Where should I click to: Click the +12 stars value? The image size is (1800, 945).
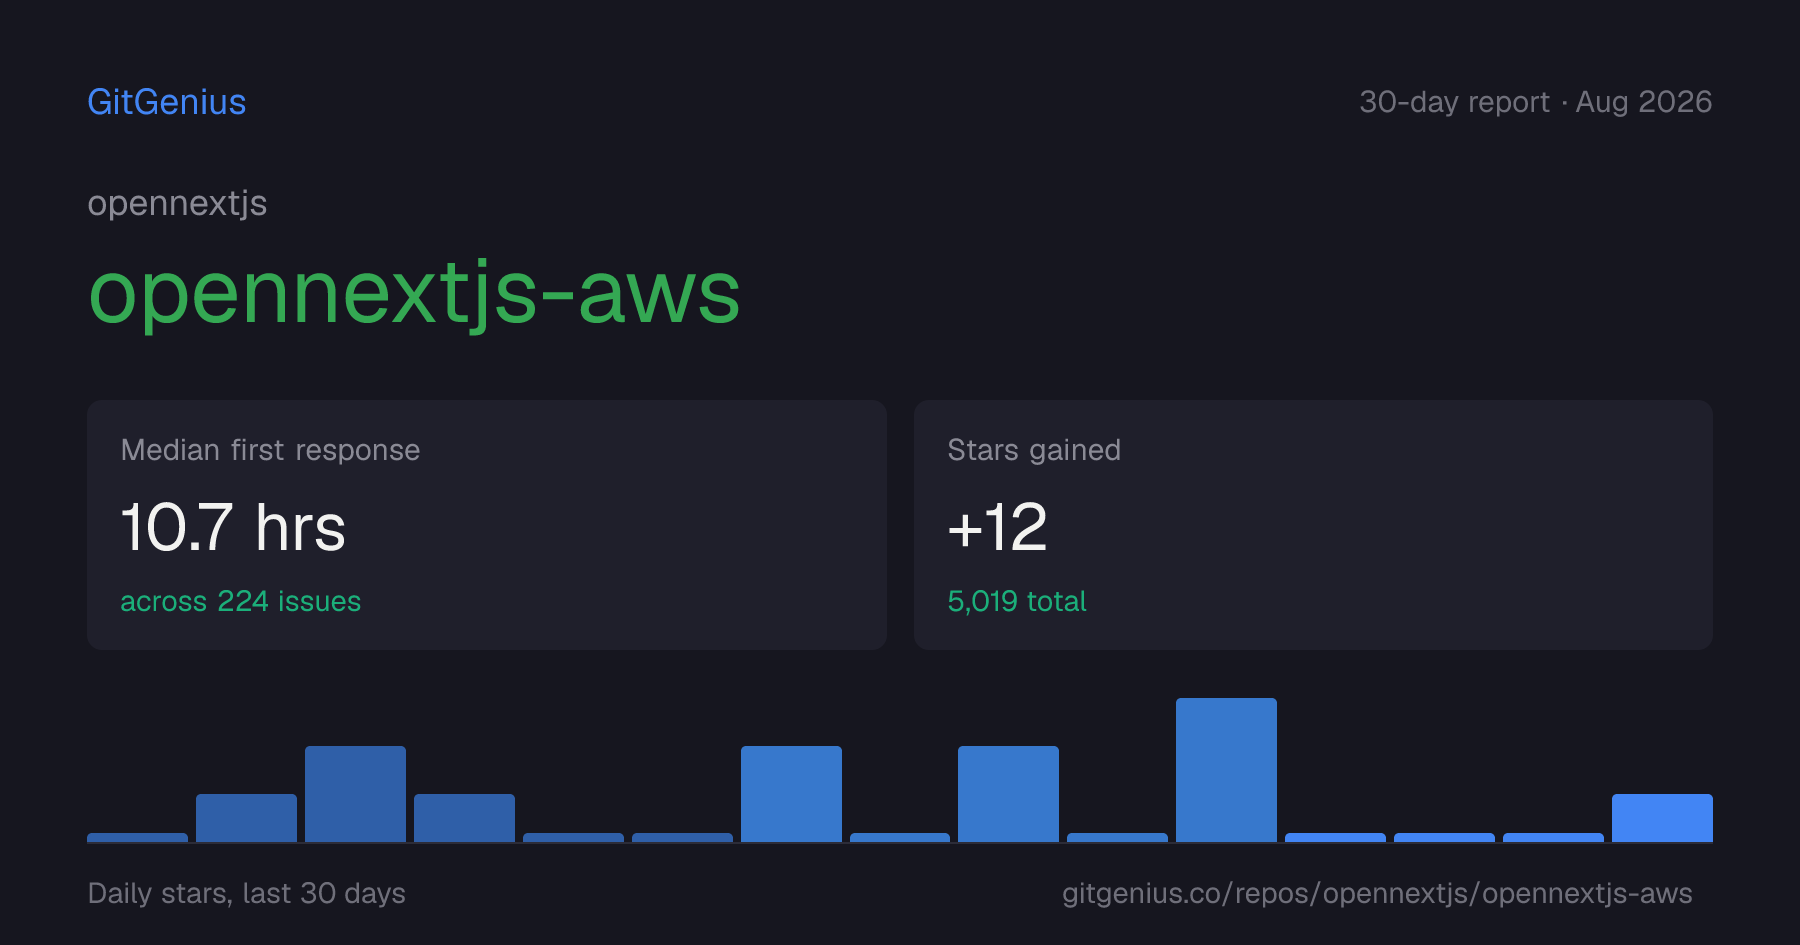997,527
